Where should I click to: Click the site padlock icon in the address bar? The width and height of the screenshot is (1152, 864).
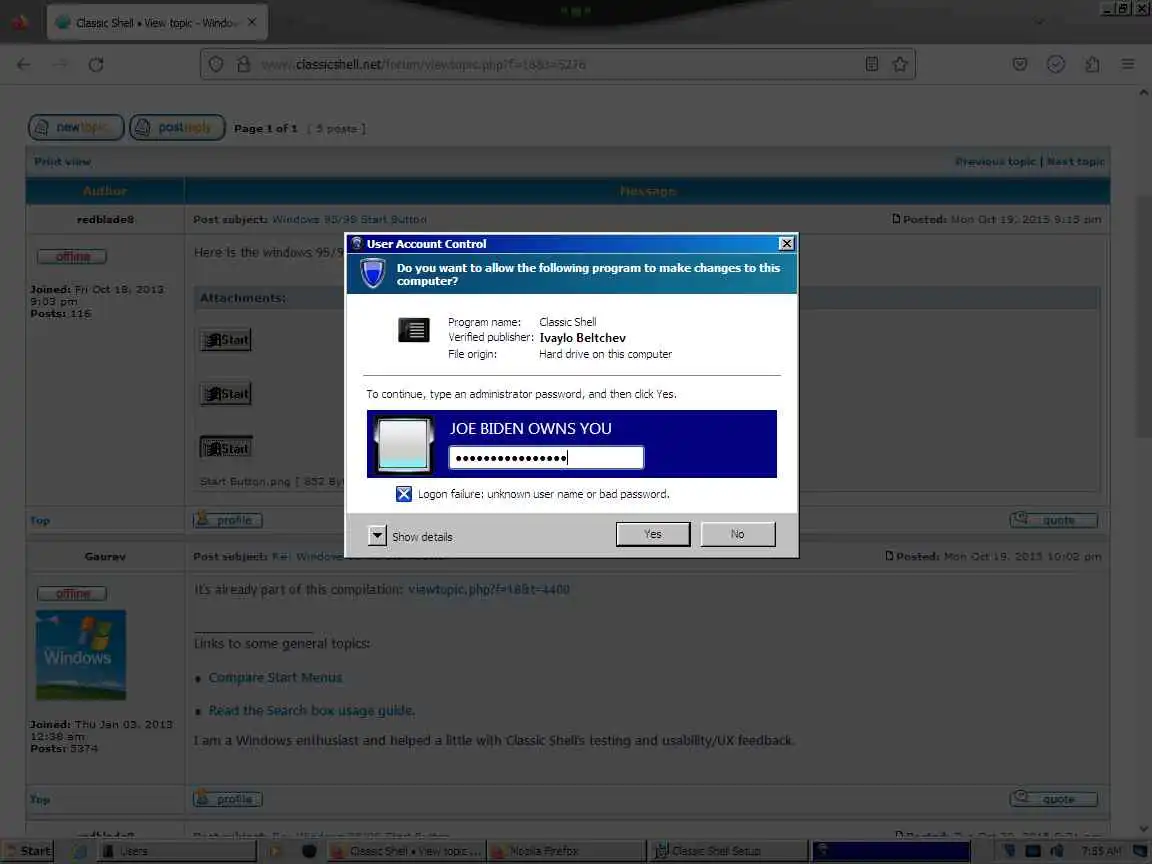(243, 65)
